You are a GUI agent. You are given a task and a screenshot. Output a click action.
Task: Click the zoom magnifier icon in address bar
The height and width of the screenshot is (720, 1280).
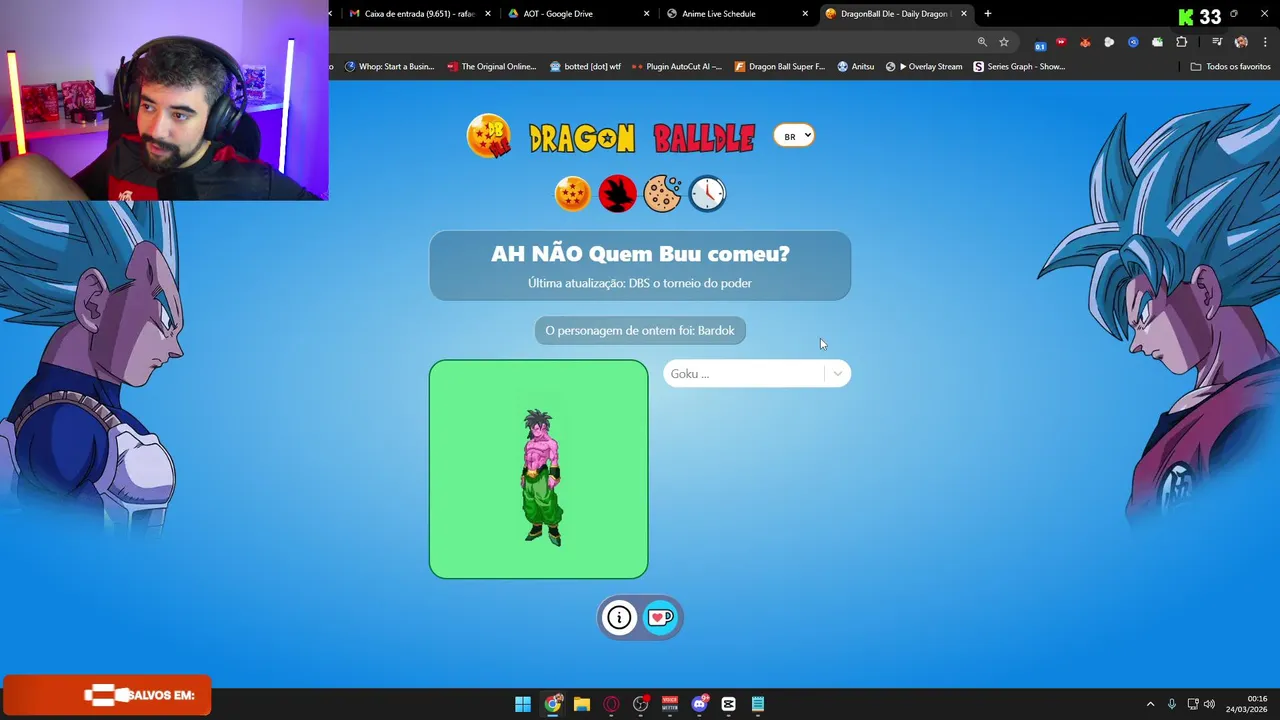(982, 42)
